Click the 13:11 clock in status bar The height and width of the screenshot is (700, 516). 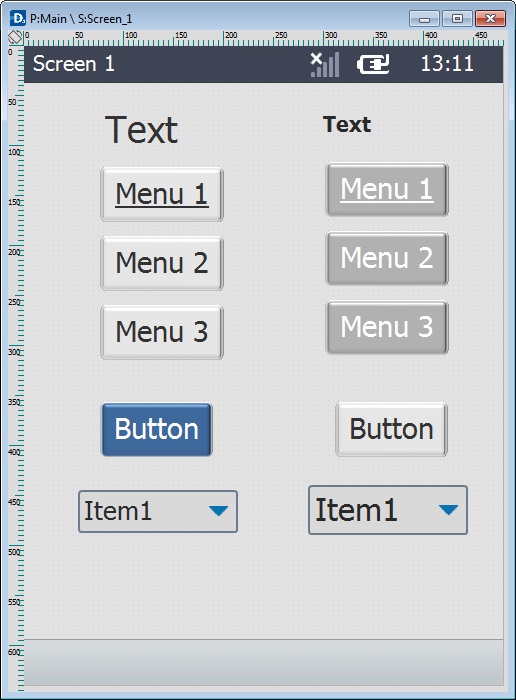pos(447,64)
